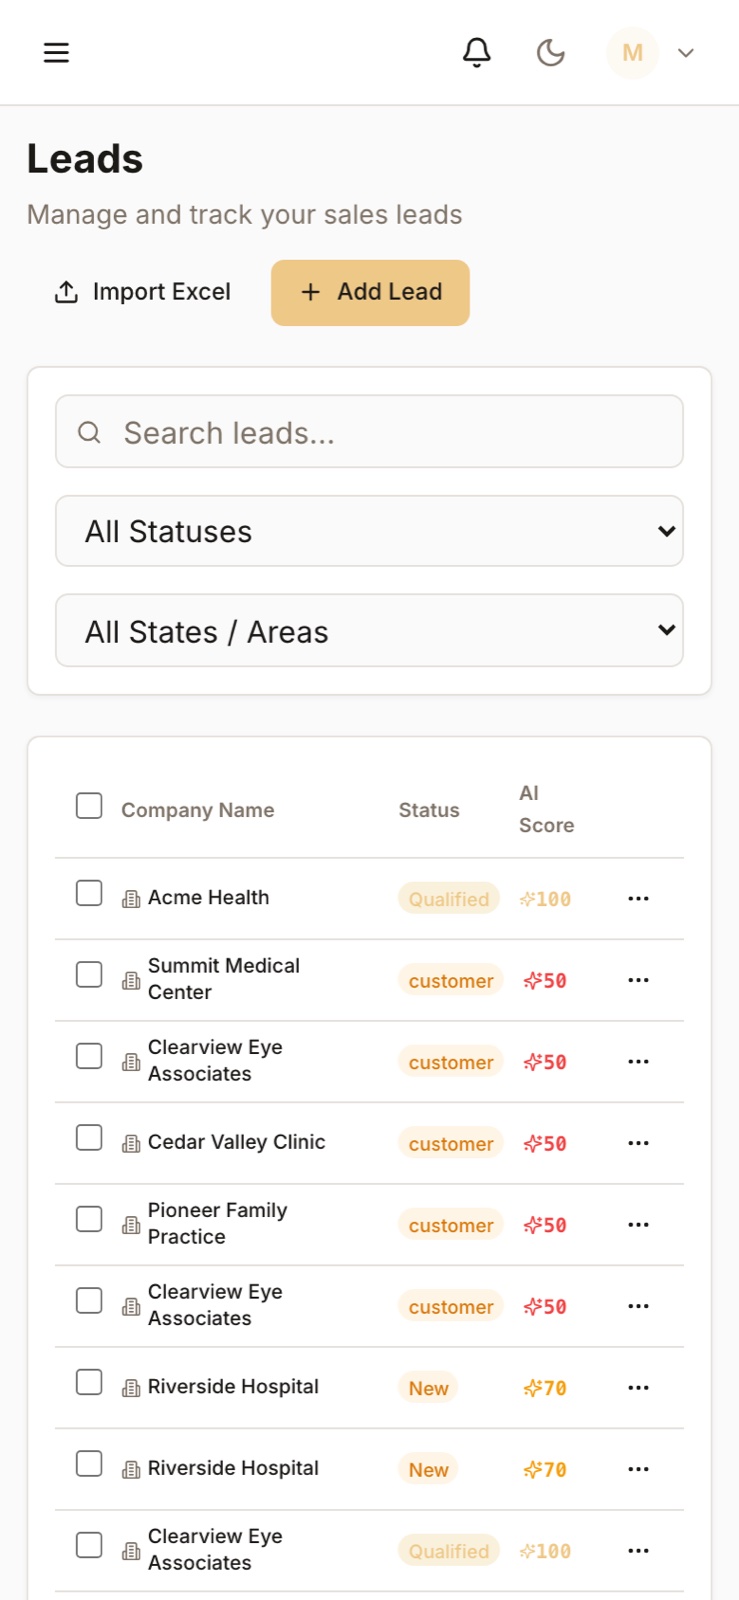The height and width of the screenshot is (1600, 739).
Task: Toggle dark mode moon icon
Action: [x=551, y=53]
